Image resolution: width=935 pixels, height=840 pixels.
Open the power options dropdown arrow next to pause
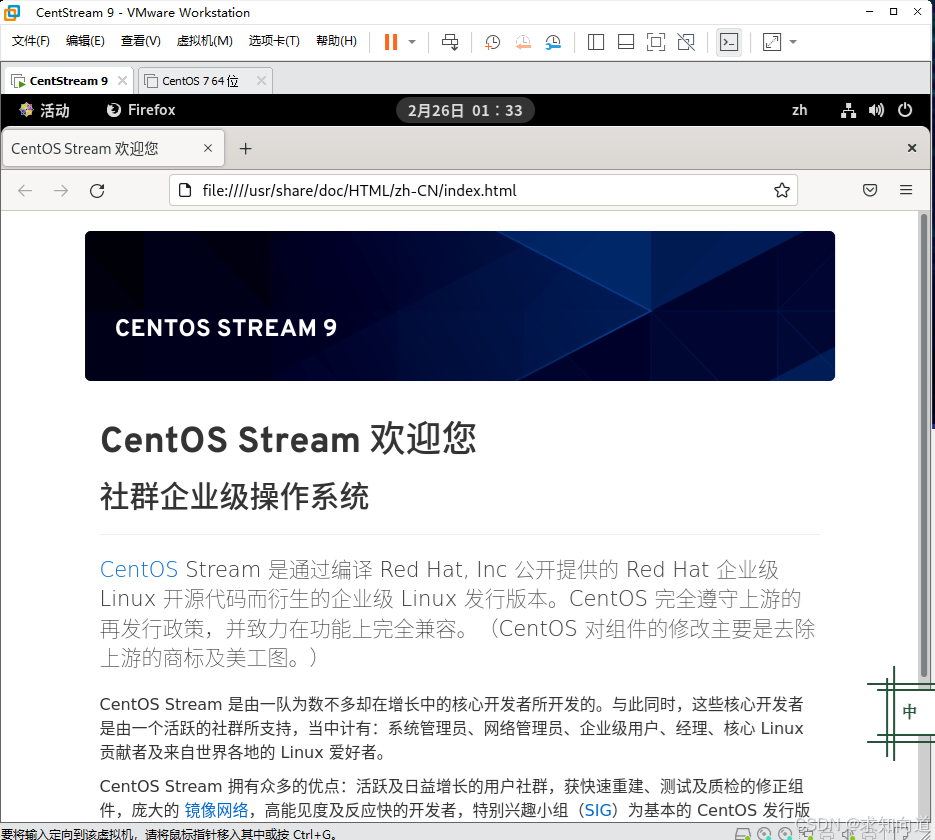click(x=412, y=42)
